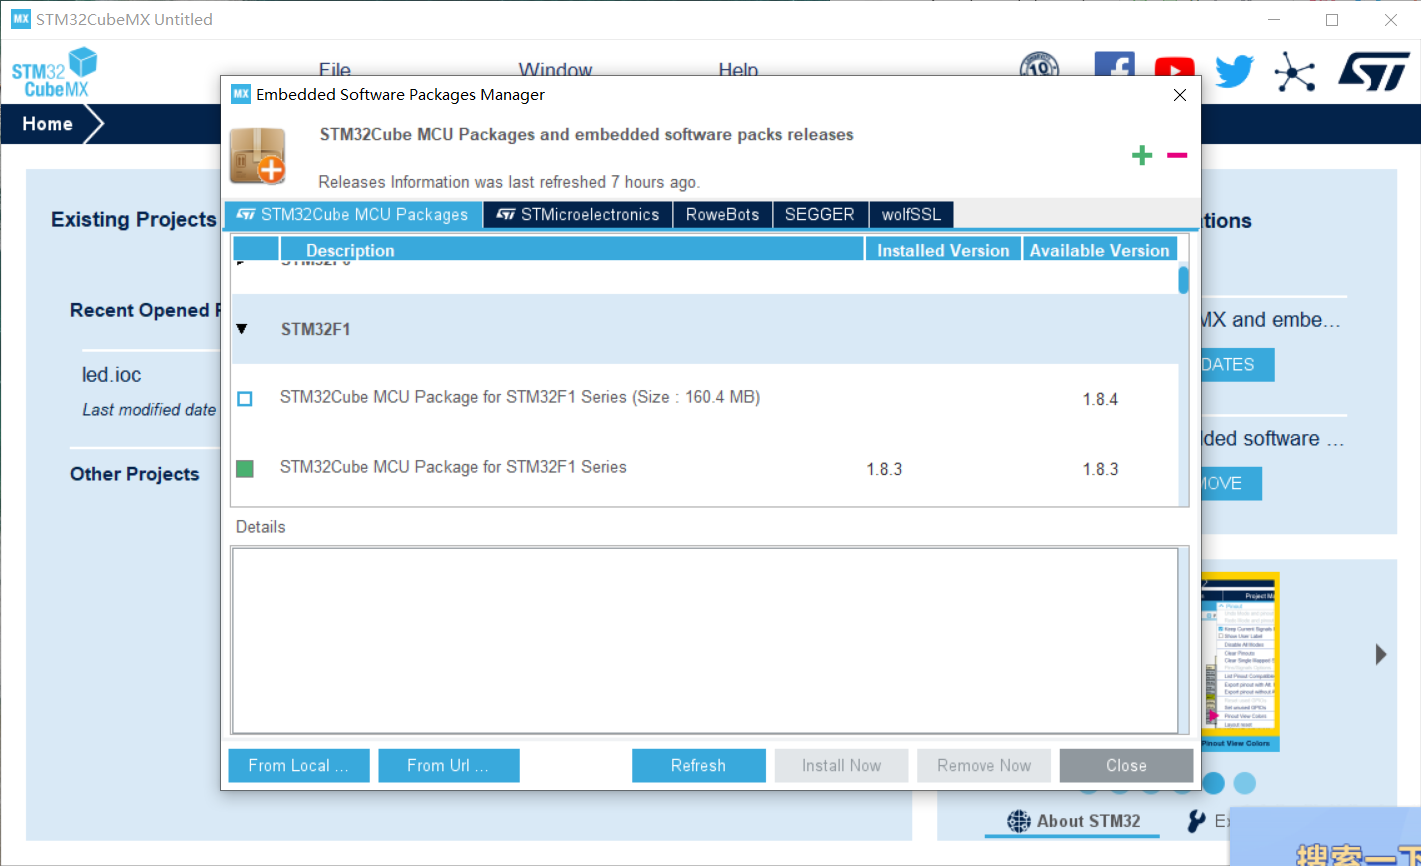Image resolution: width=1421 pixels, height=866 pixels.
Task: Switch to the STMicroelectronics tab
Action: click(578, 215)
